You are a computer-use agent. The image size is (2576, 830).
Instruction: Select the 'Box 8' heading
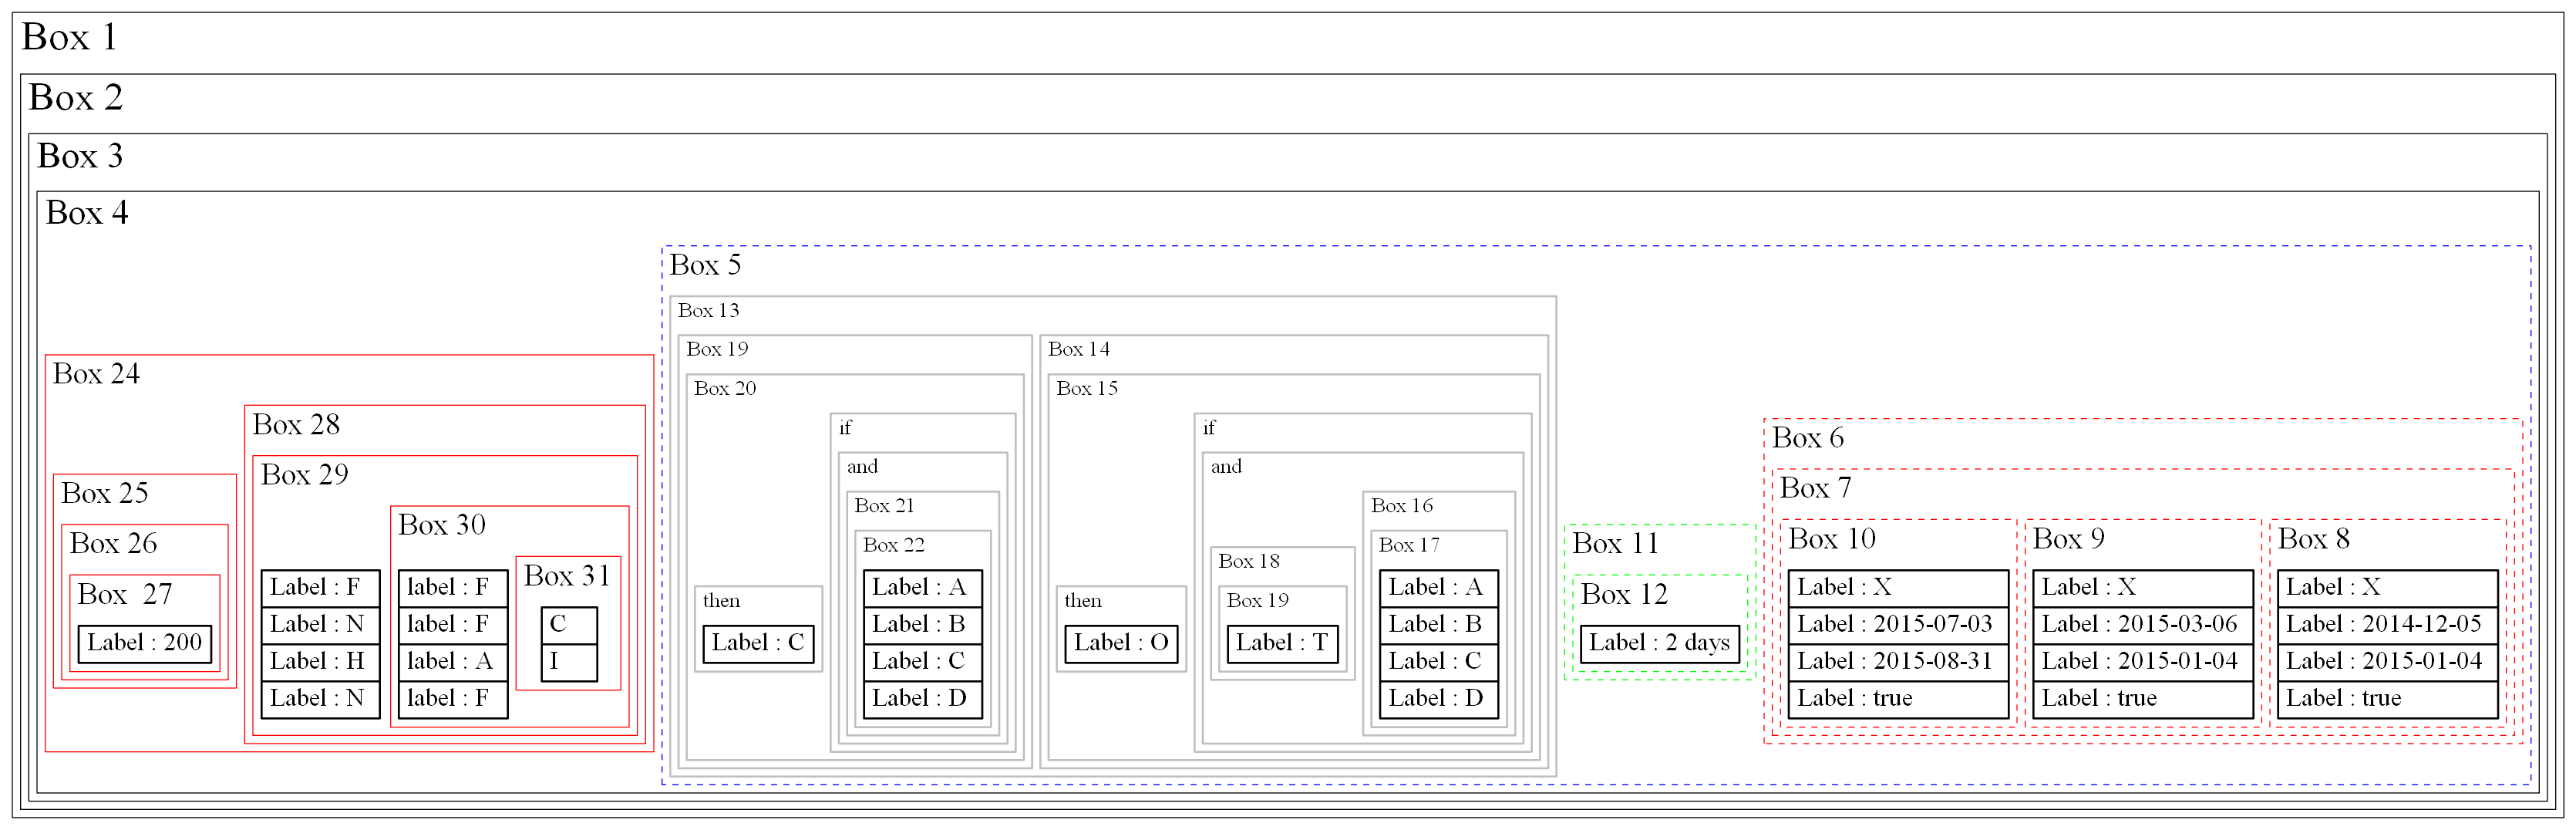[x=2314, y=539]
